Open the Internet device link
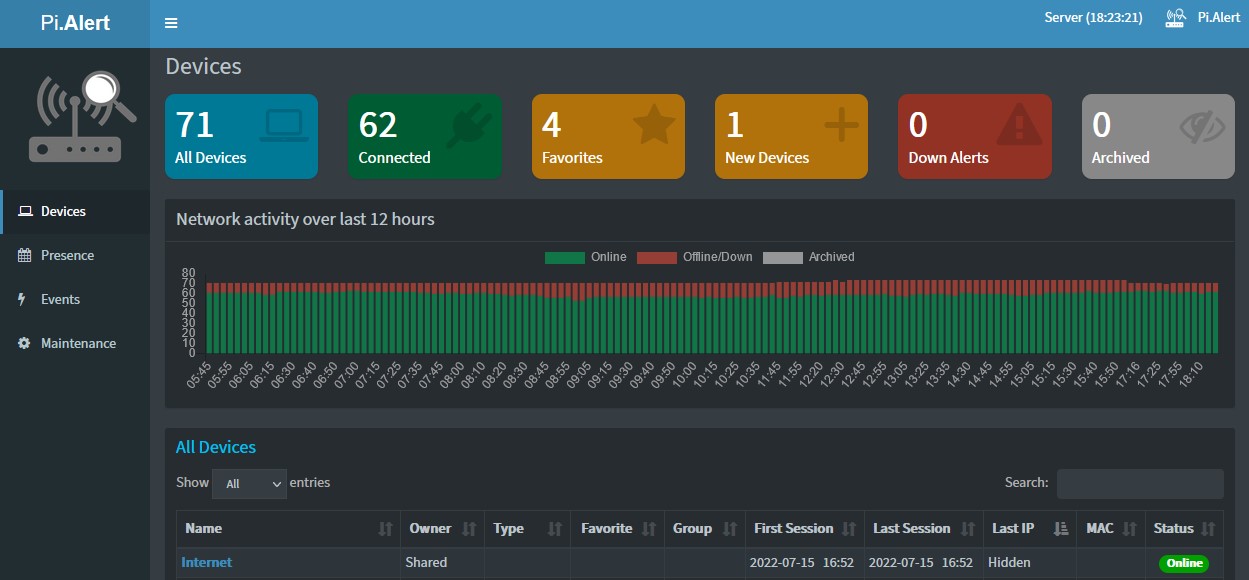 click(x=206, y=562)
